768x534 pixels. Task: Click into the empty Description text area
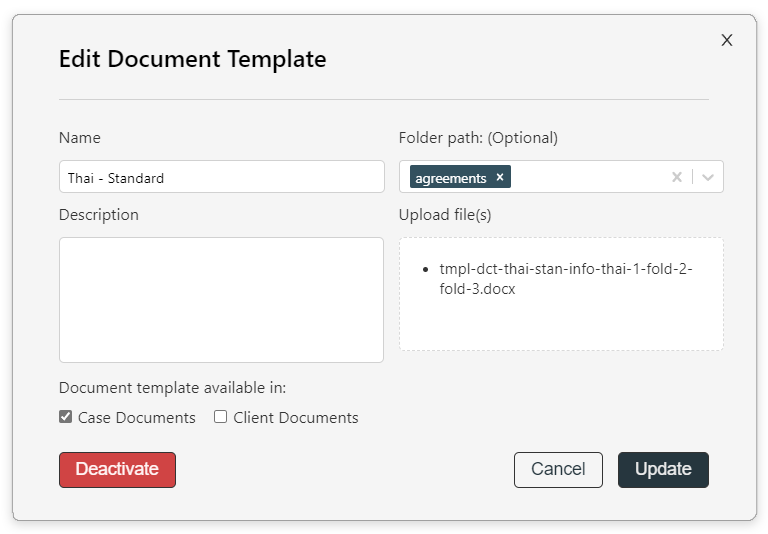click(x=221, y=300)
